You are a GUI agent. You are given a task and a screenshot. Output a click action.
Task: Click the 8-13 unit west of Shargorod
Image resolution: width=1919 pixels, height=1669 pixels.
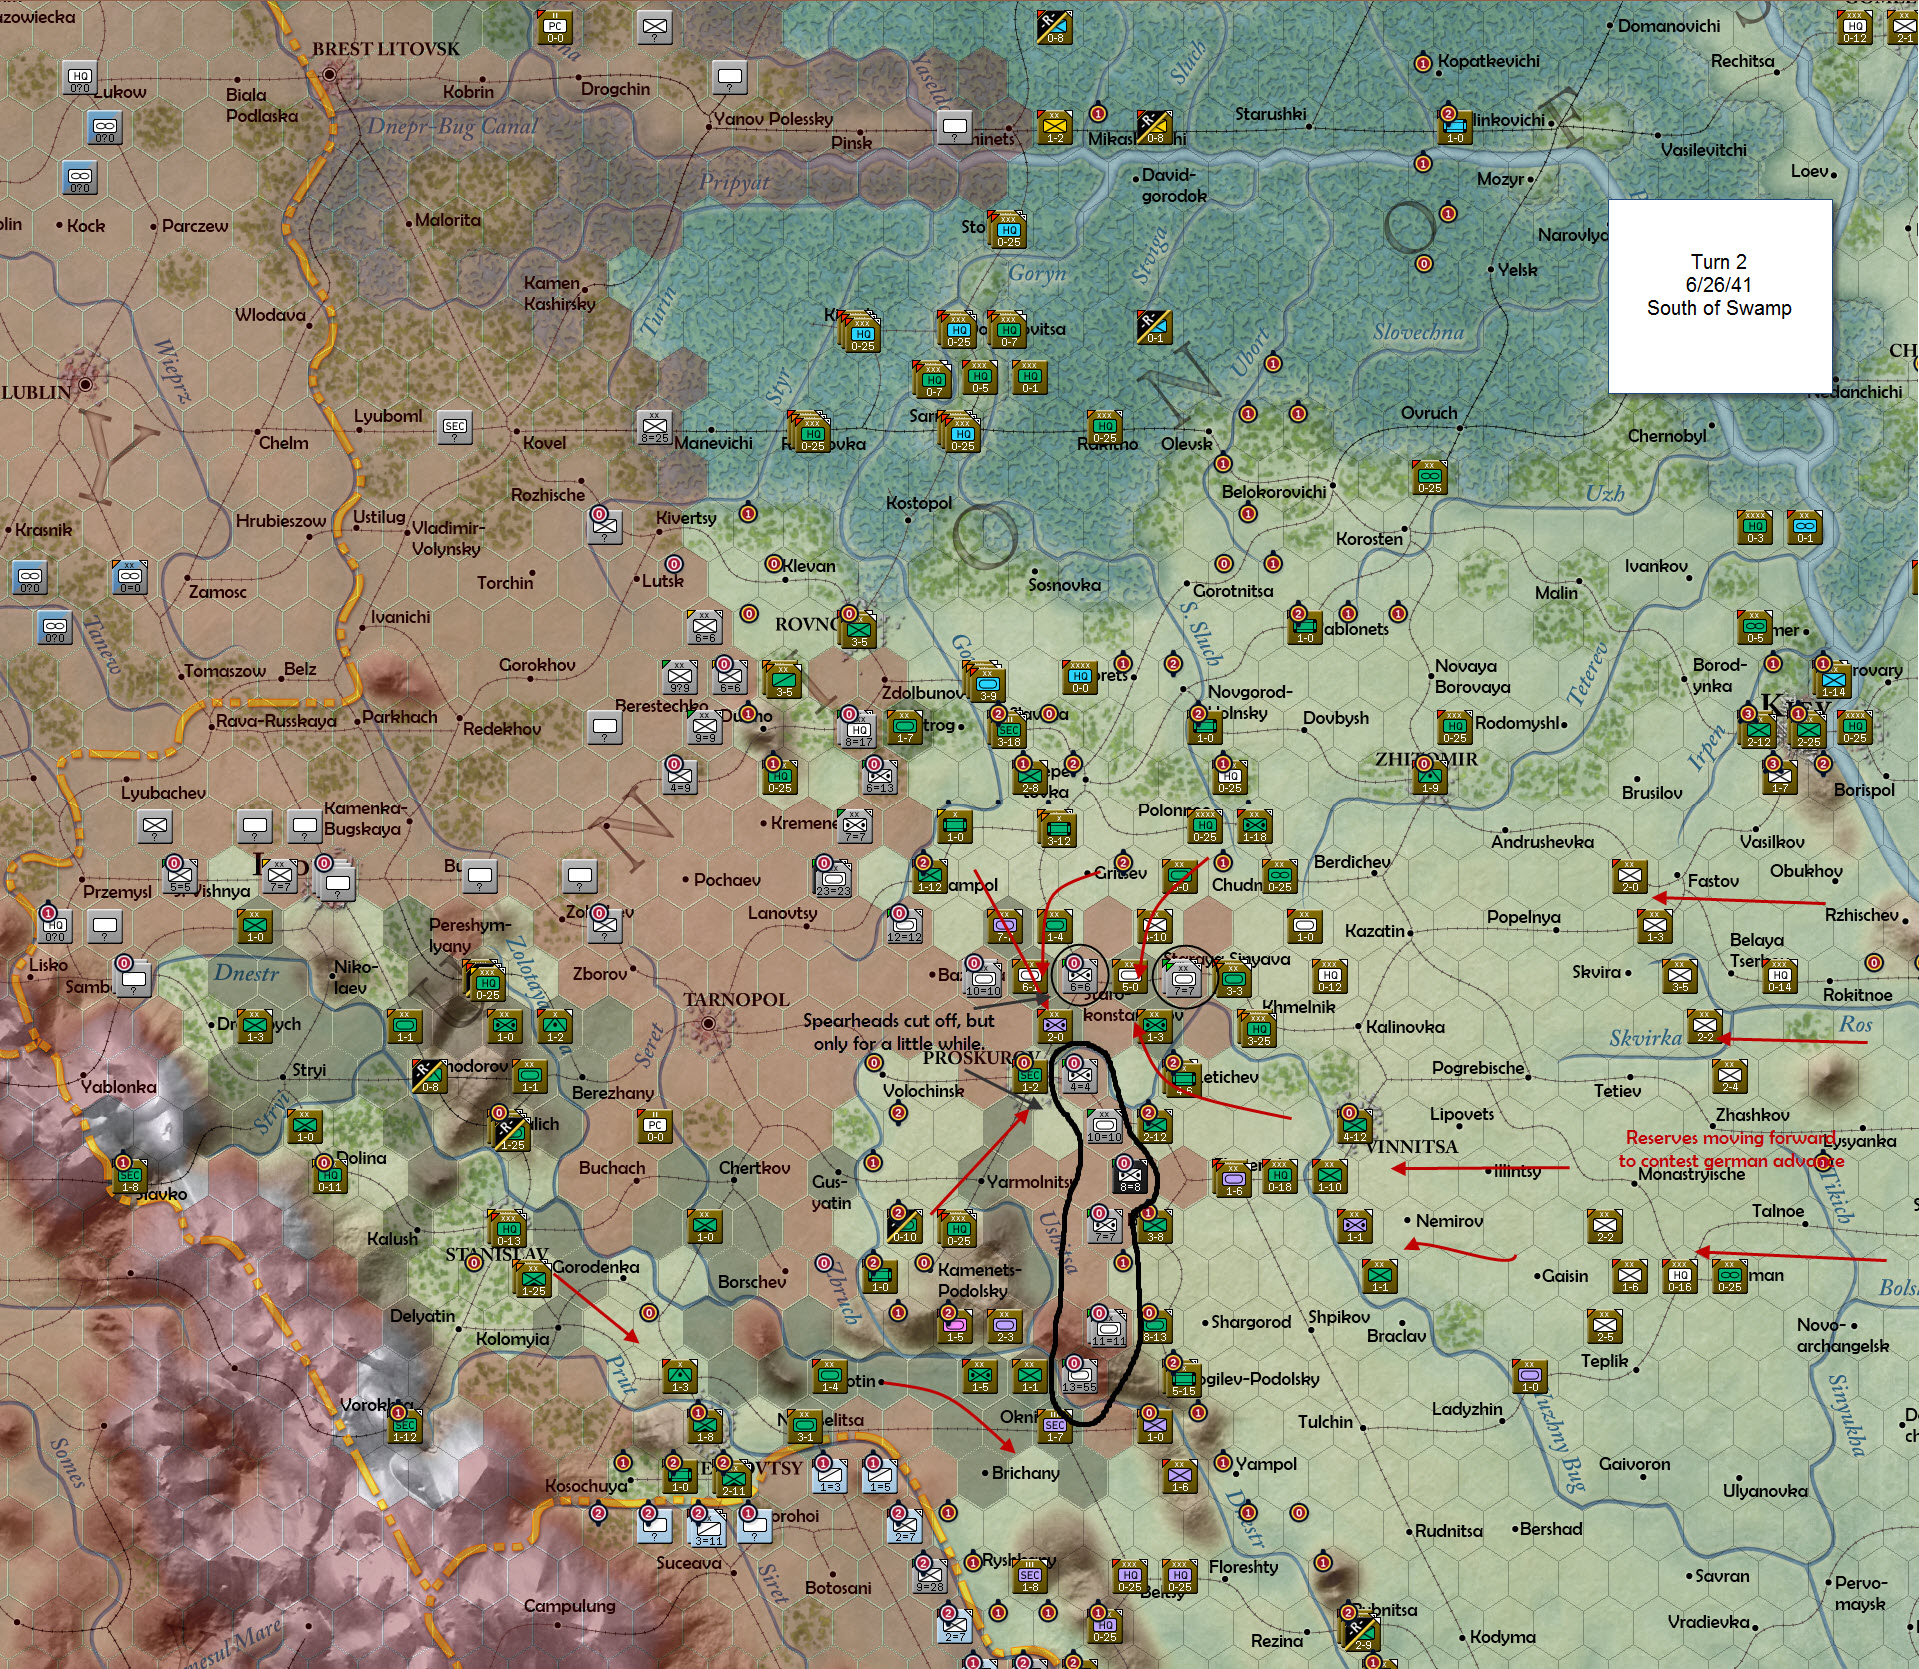point(1155,1327)
